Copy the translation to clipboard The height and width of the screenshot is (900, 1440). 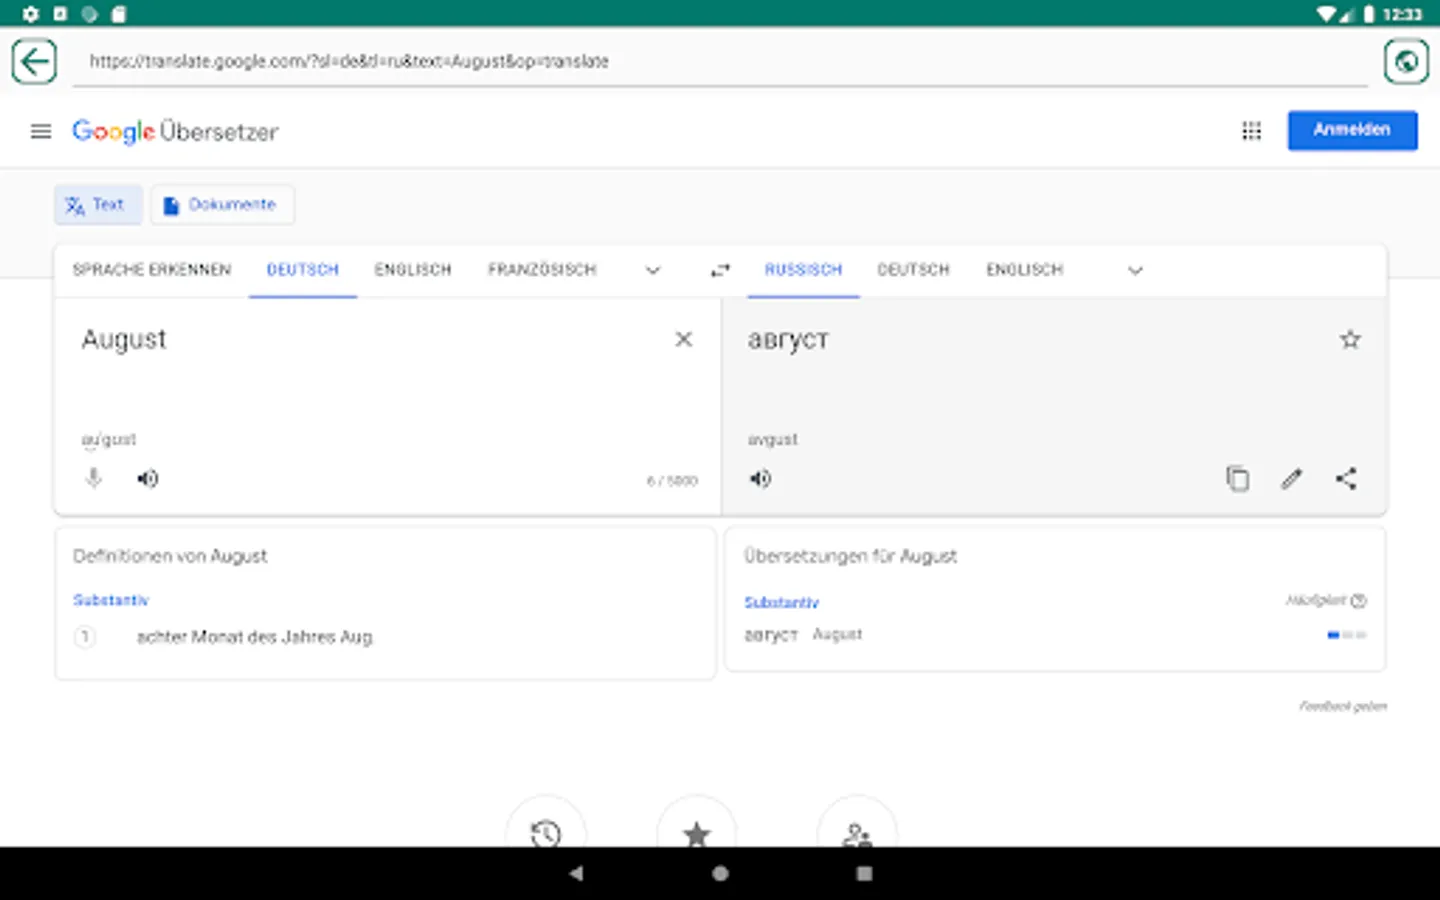click(x=1237, y=478)
